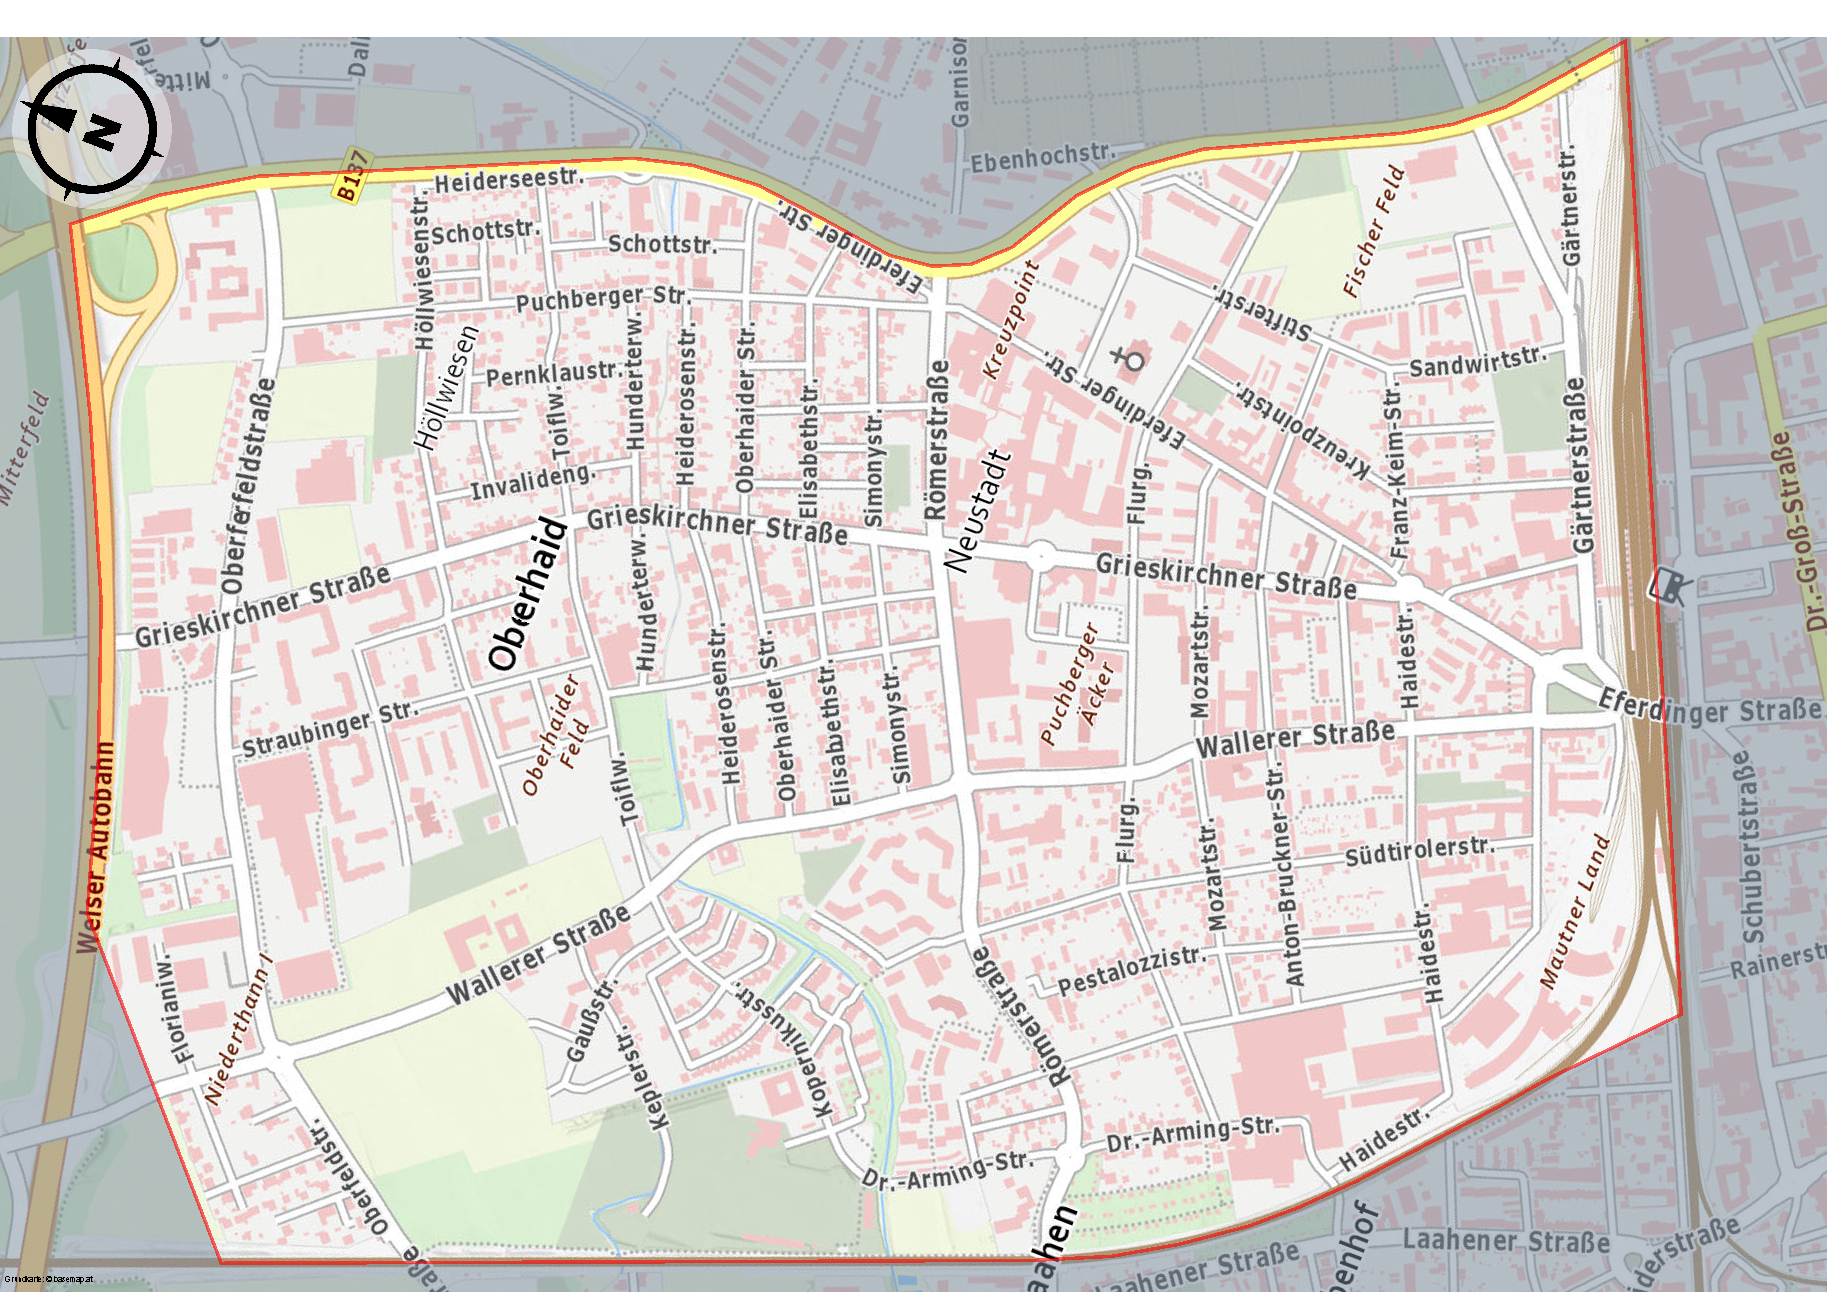Click the church symbol near Eferdinger Str.
The height and width of the screenshot is (1292, 1827).
[x=1130, y=357]
